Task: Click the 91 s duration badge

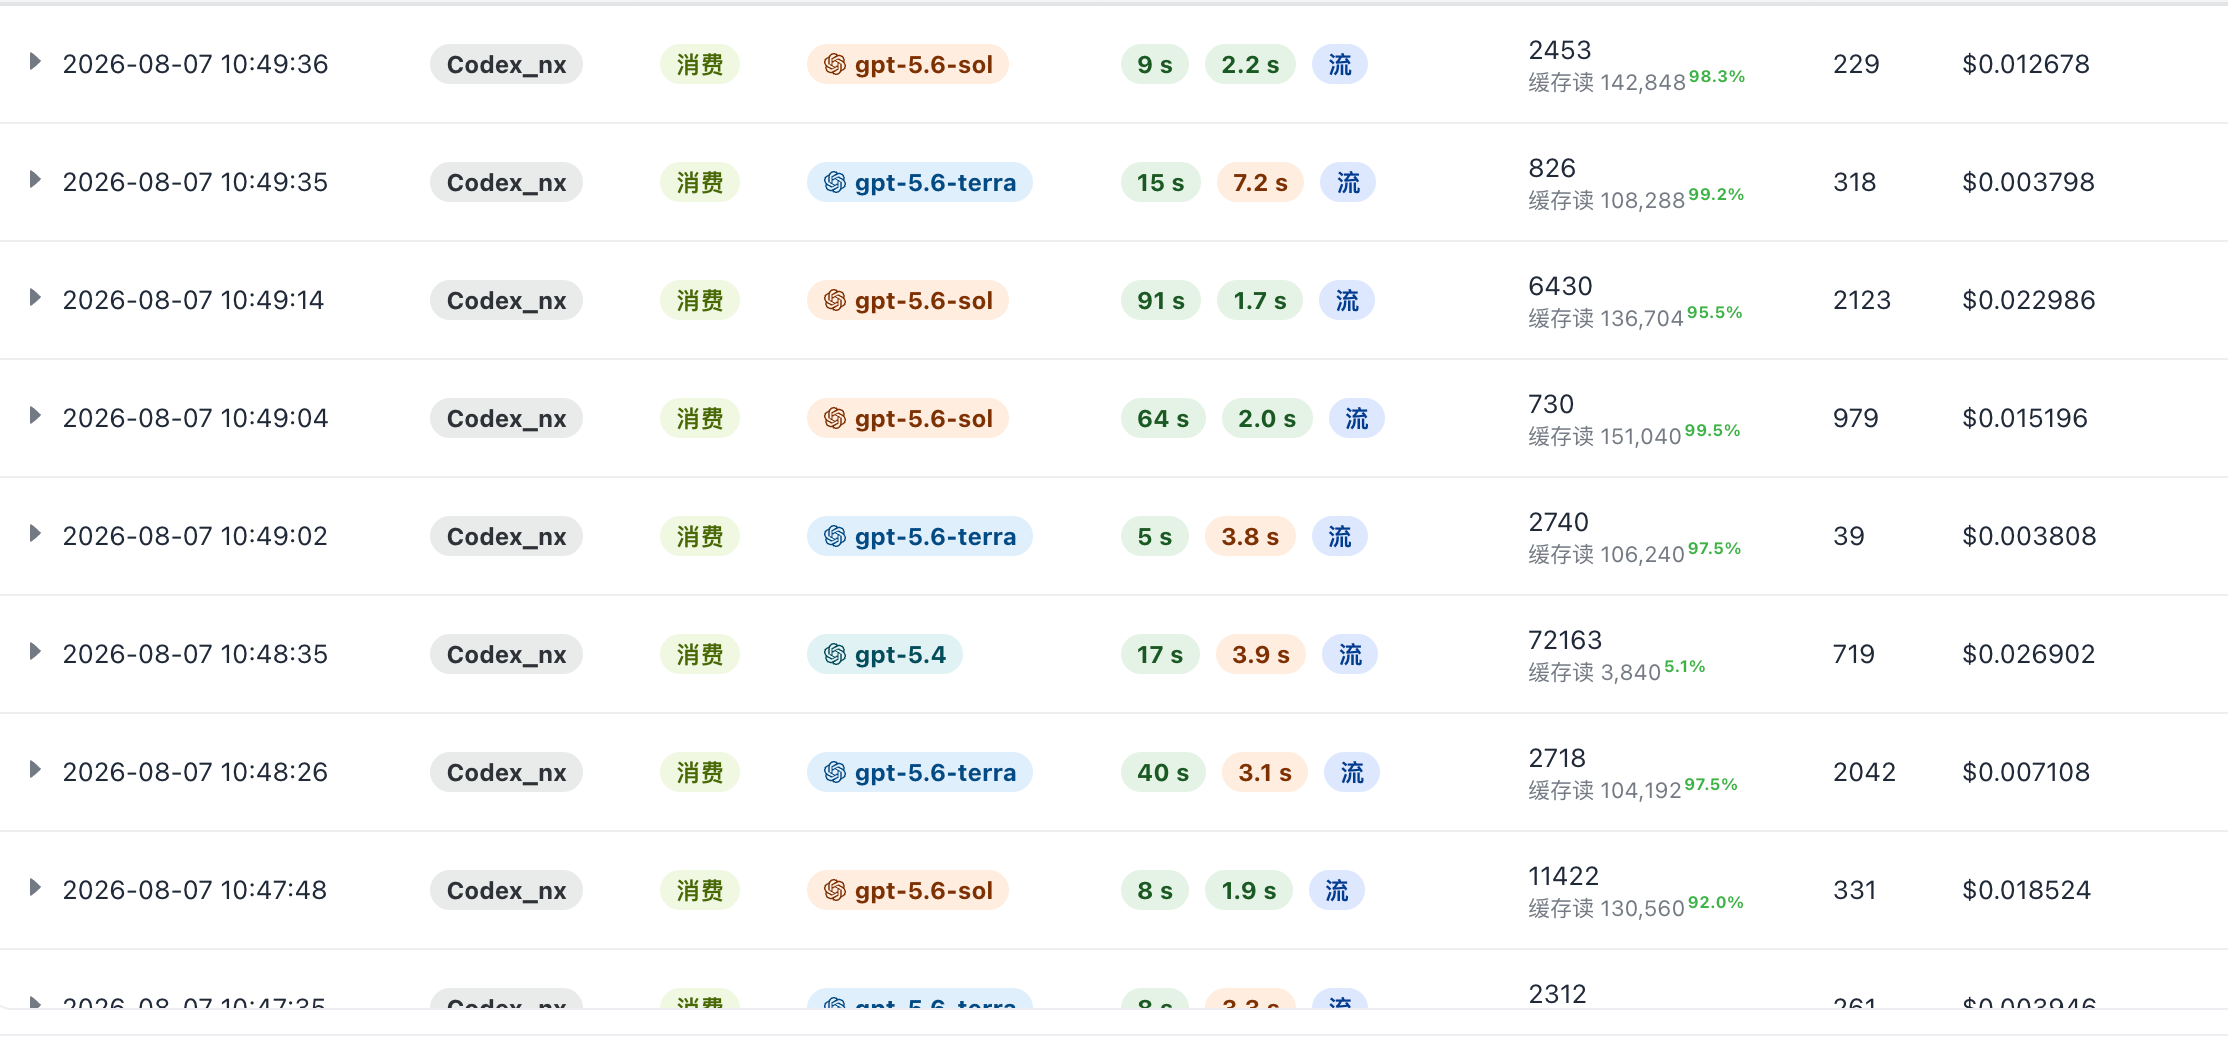Action: [x=1160, y=301]
